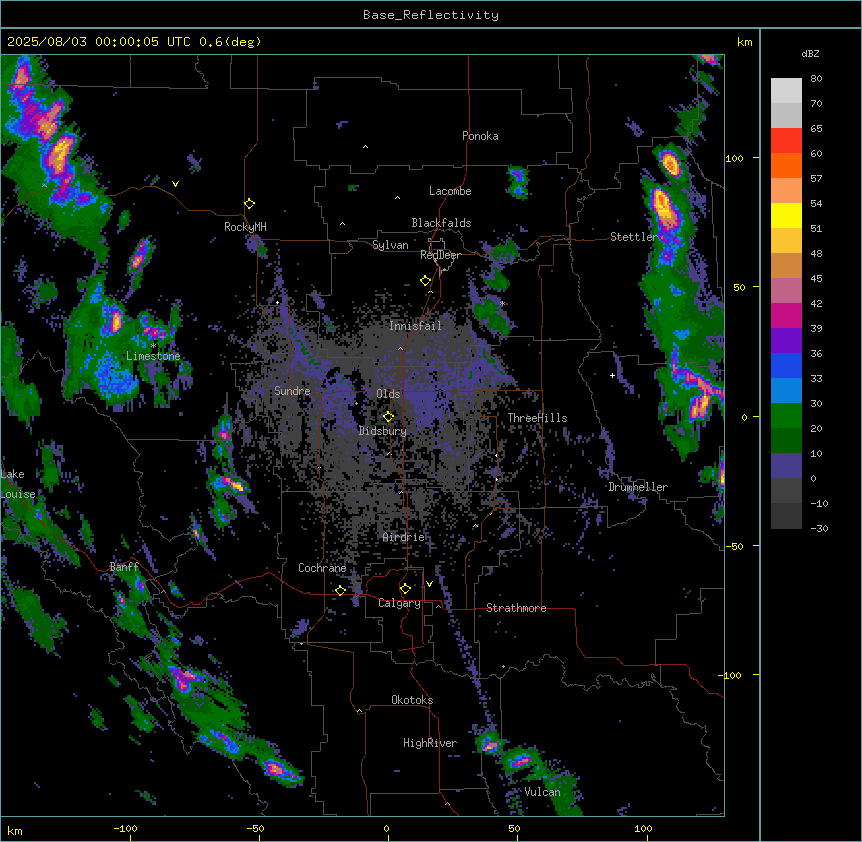Select the yellow diamond marker below Cochrane
Image resolution: width=862 pixels, height=842 pixels.
coord(340,590)
